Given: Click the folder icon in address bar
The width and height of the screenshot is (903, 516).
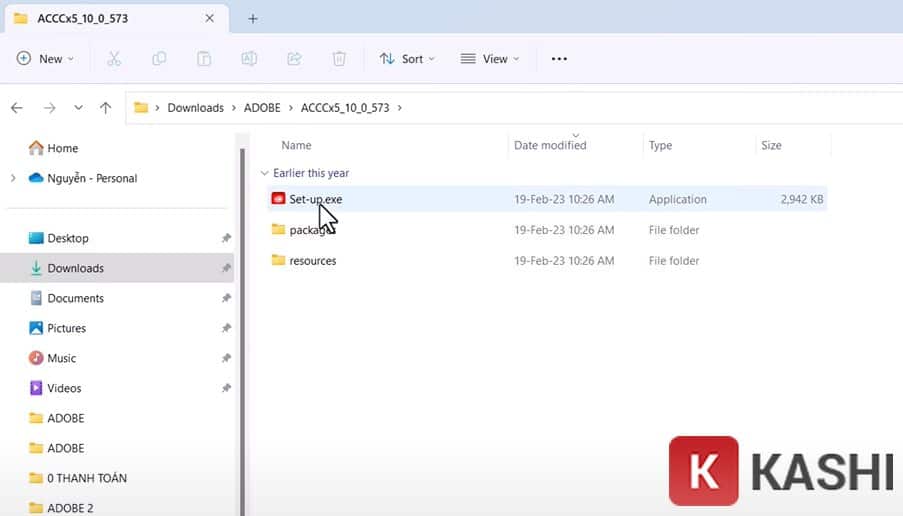Looking at the screenshot, I should click(x=141, y=108).
